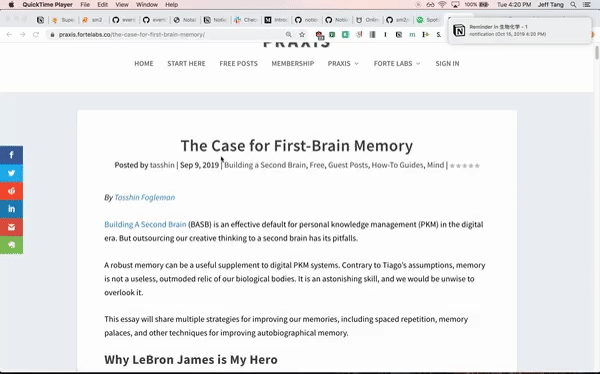Open the View menu
The height and width of the screenshot is (374, 600).
pyautogui.click(x=122, y=5)
